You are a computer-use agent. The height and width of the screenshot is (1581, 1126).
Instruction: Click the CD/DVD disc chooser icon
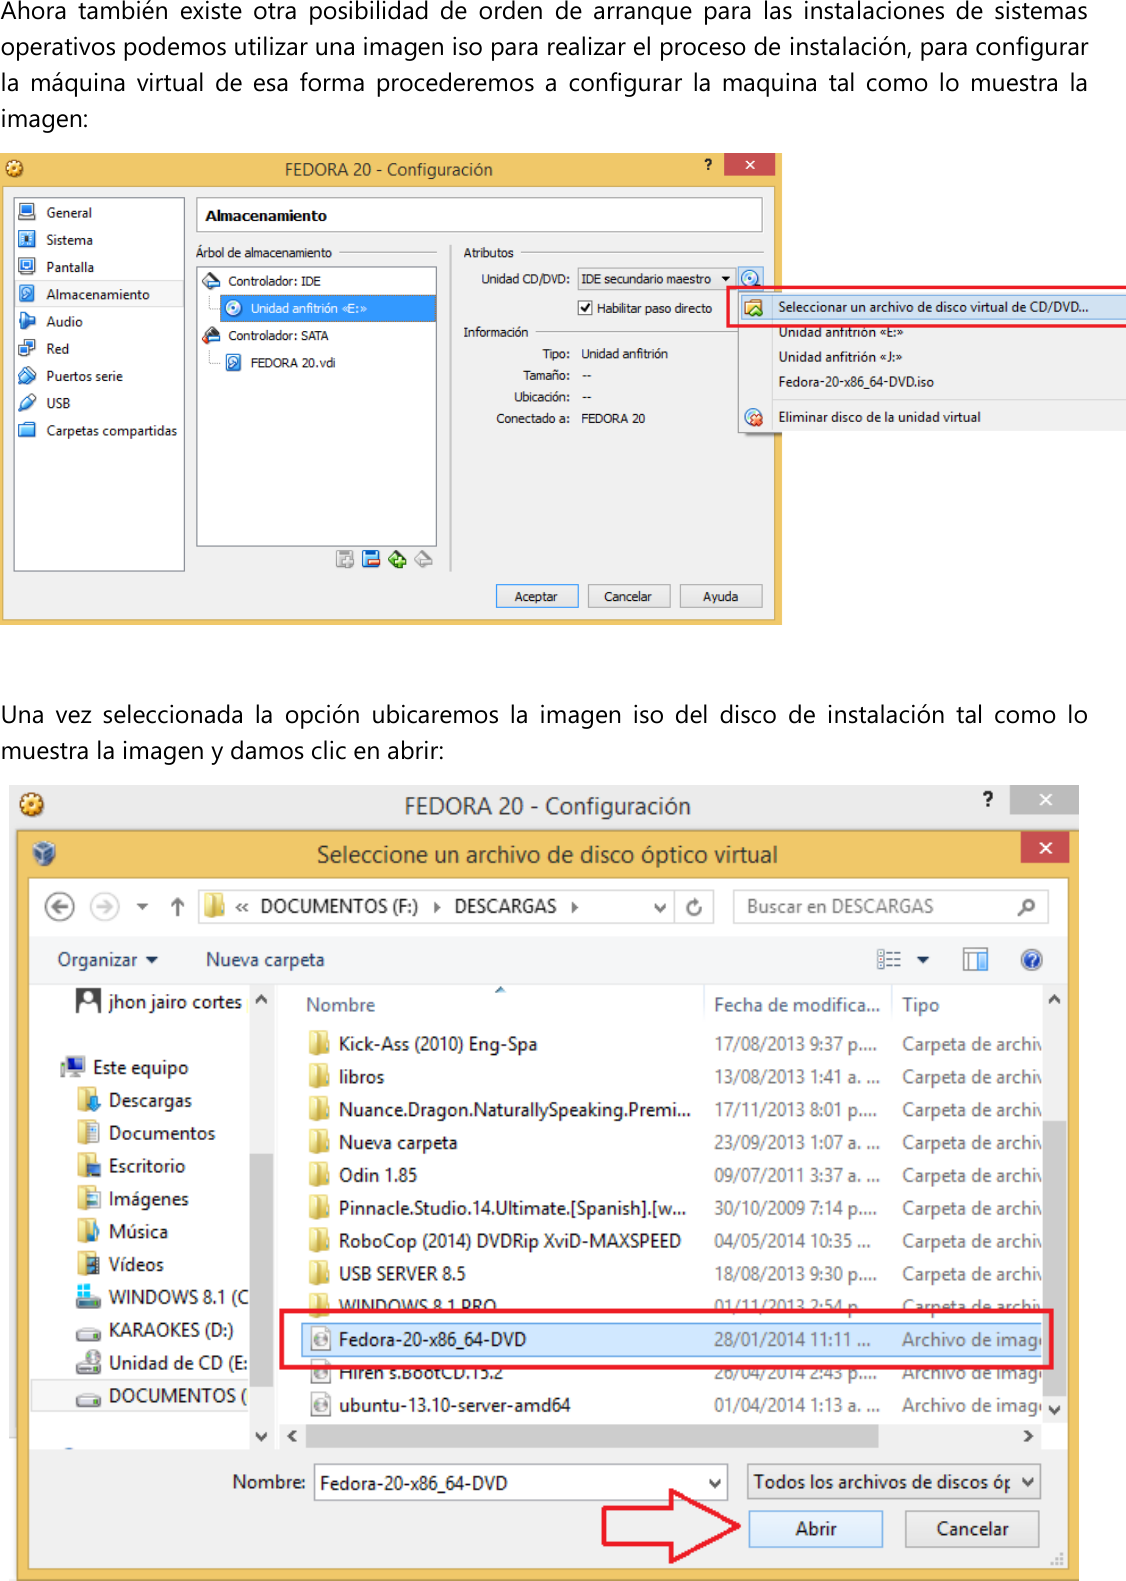750,279
